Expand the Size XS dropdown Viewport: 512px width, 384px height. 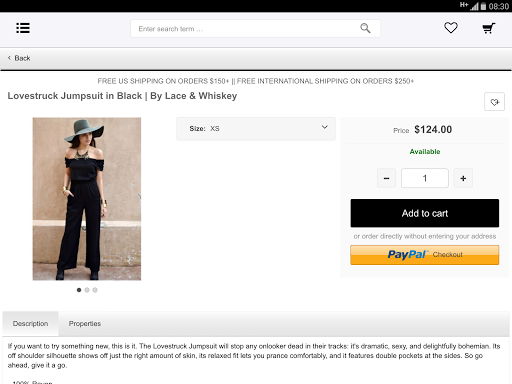[x=256, y=129]
